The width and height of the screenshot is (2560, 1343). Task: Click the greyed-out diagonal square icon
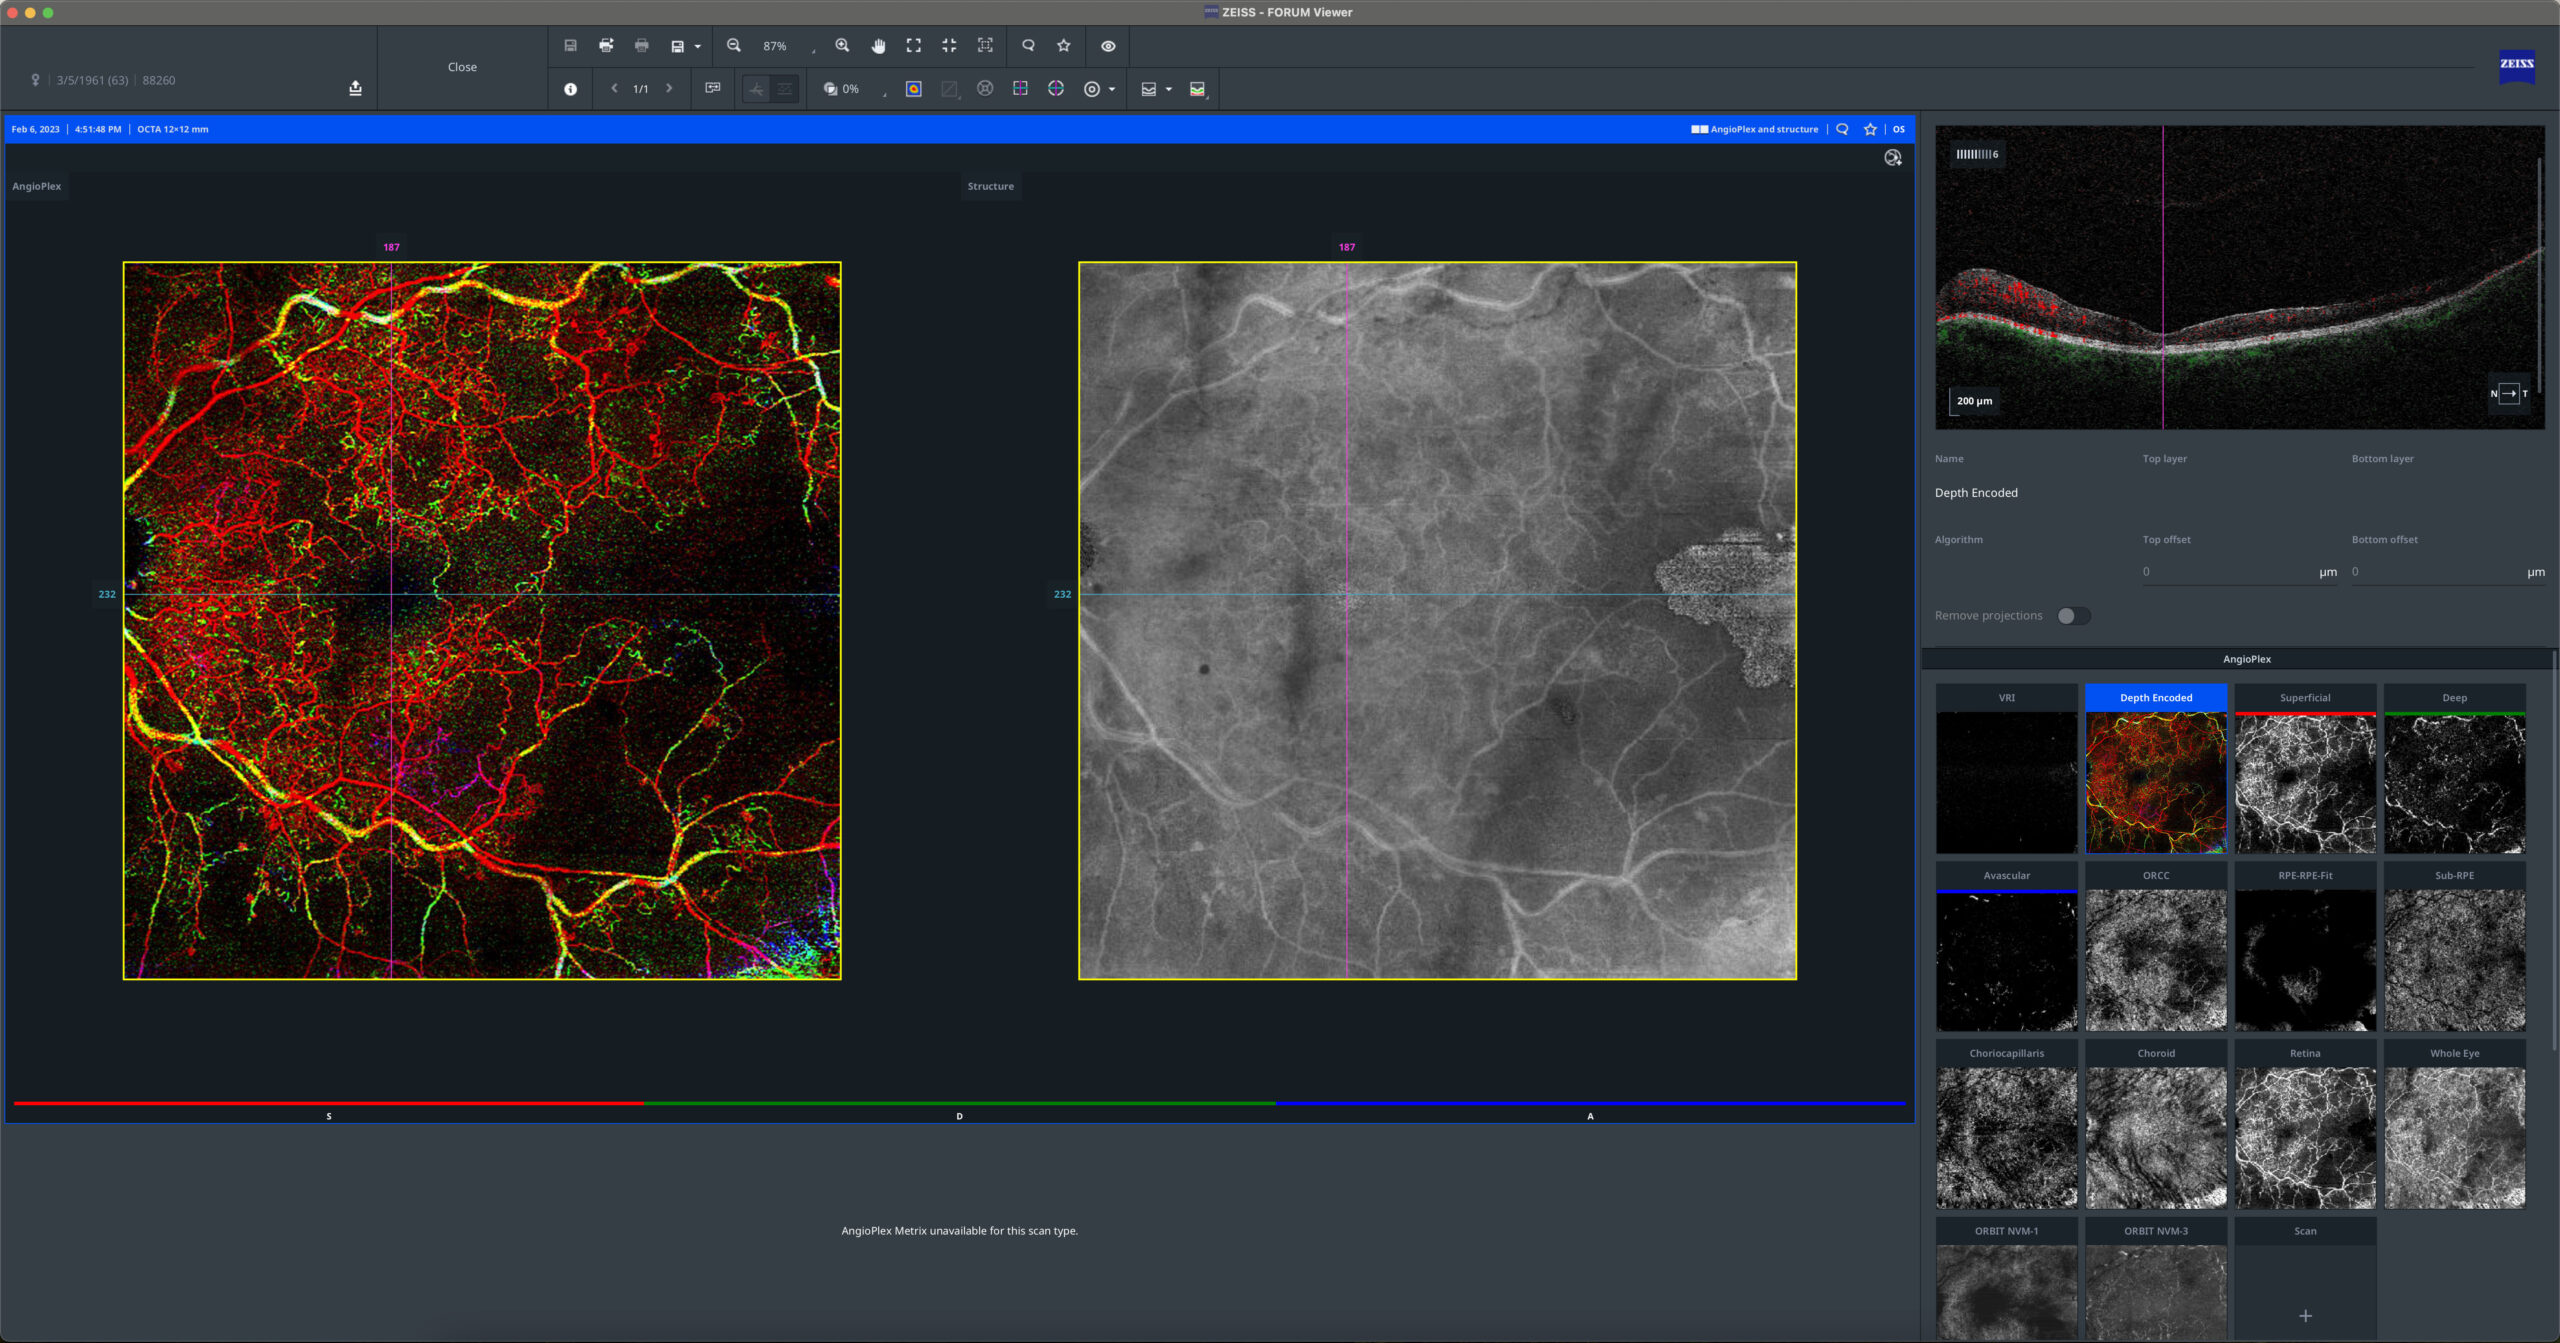pos(949,89)
